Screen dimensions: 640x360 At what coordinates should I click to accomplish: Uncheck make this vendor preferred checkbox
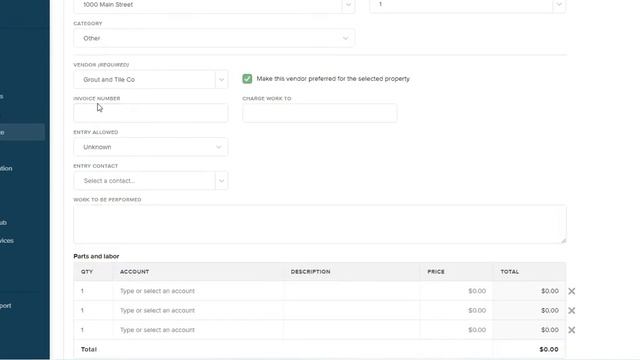[247, 79]
